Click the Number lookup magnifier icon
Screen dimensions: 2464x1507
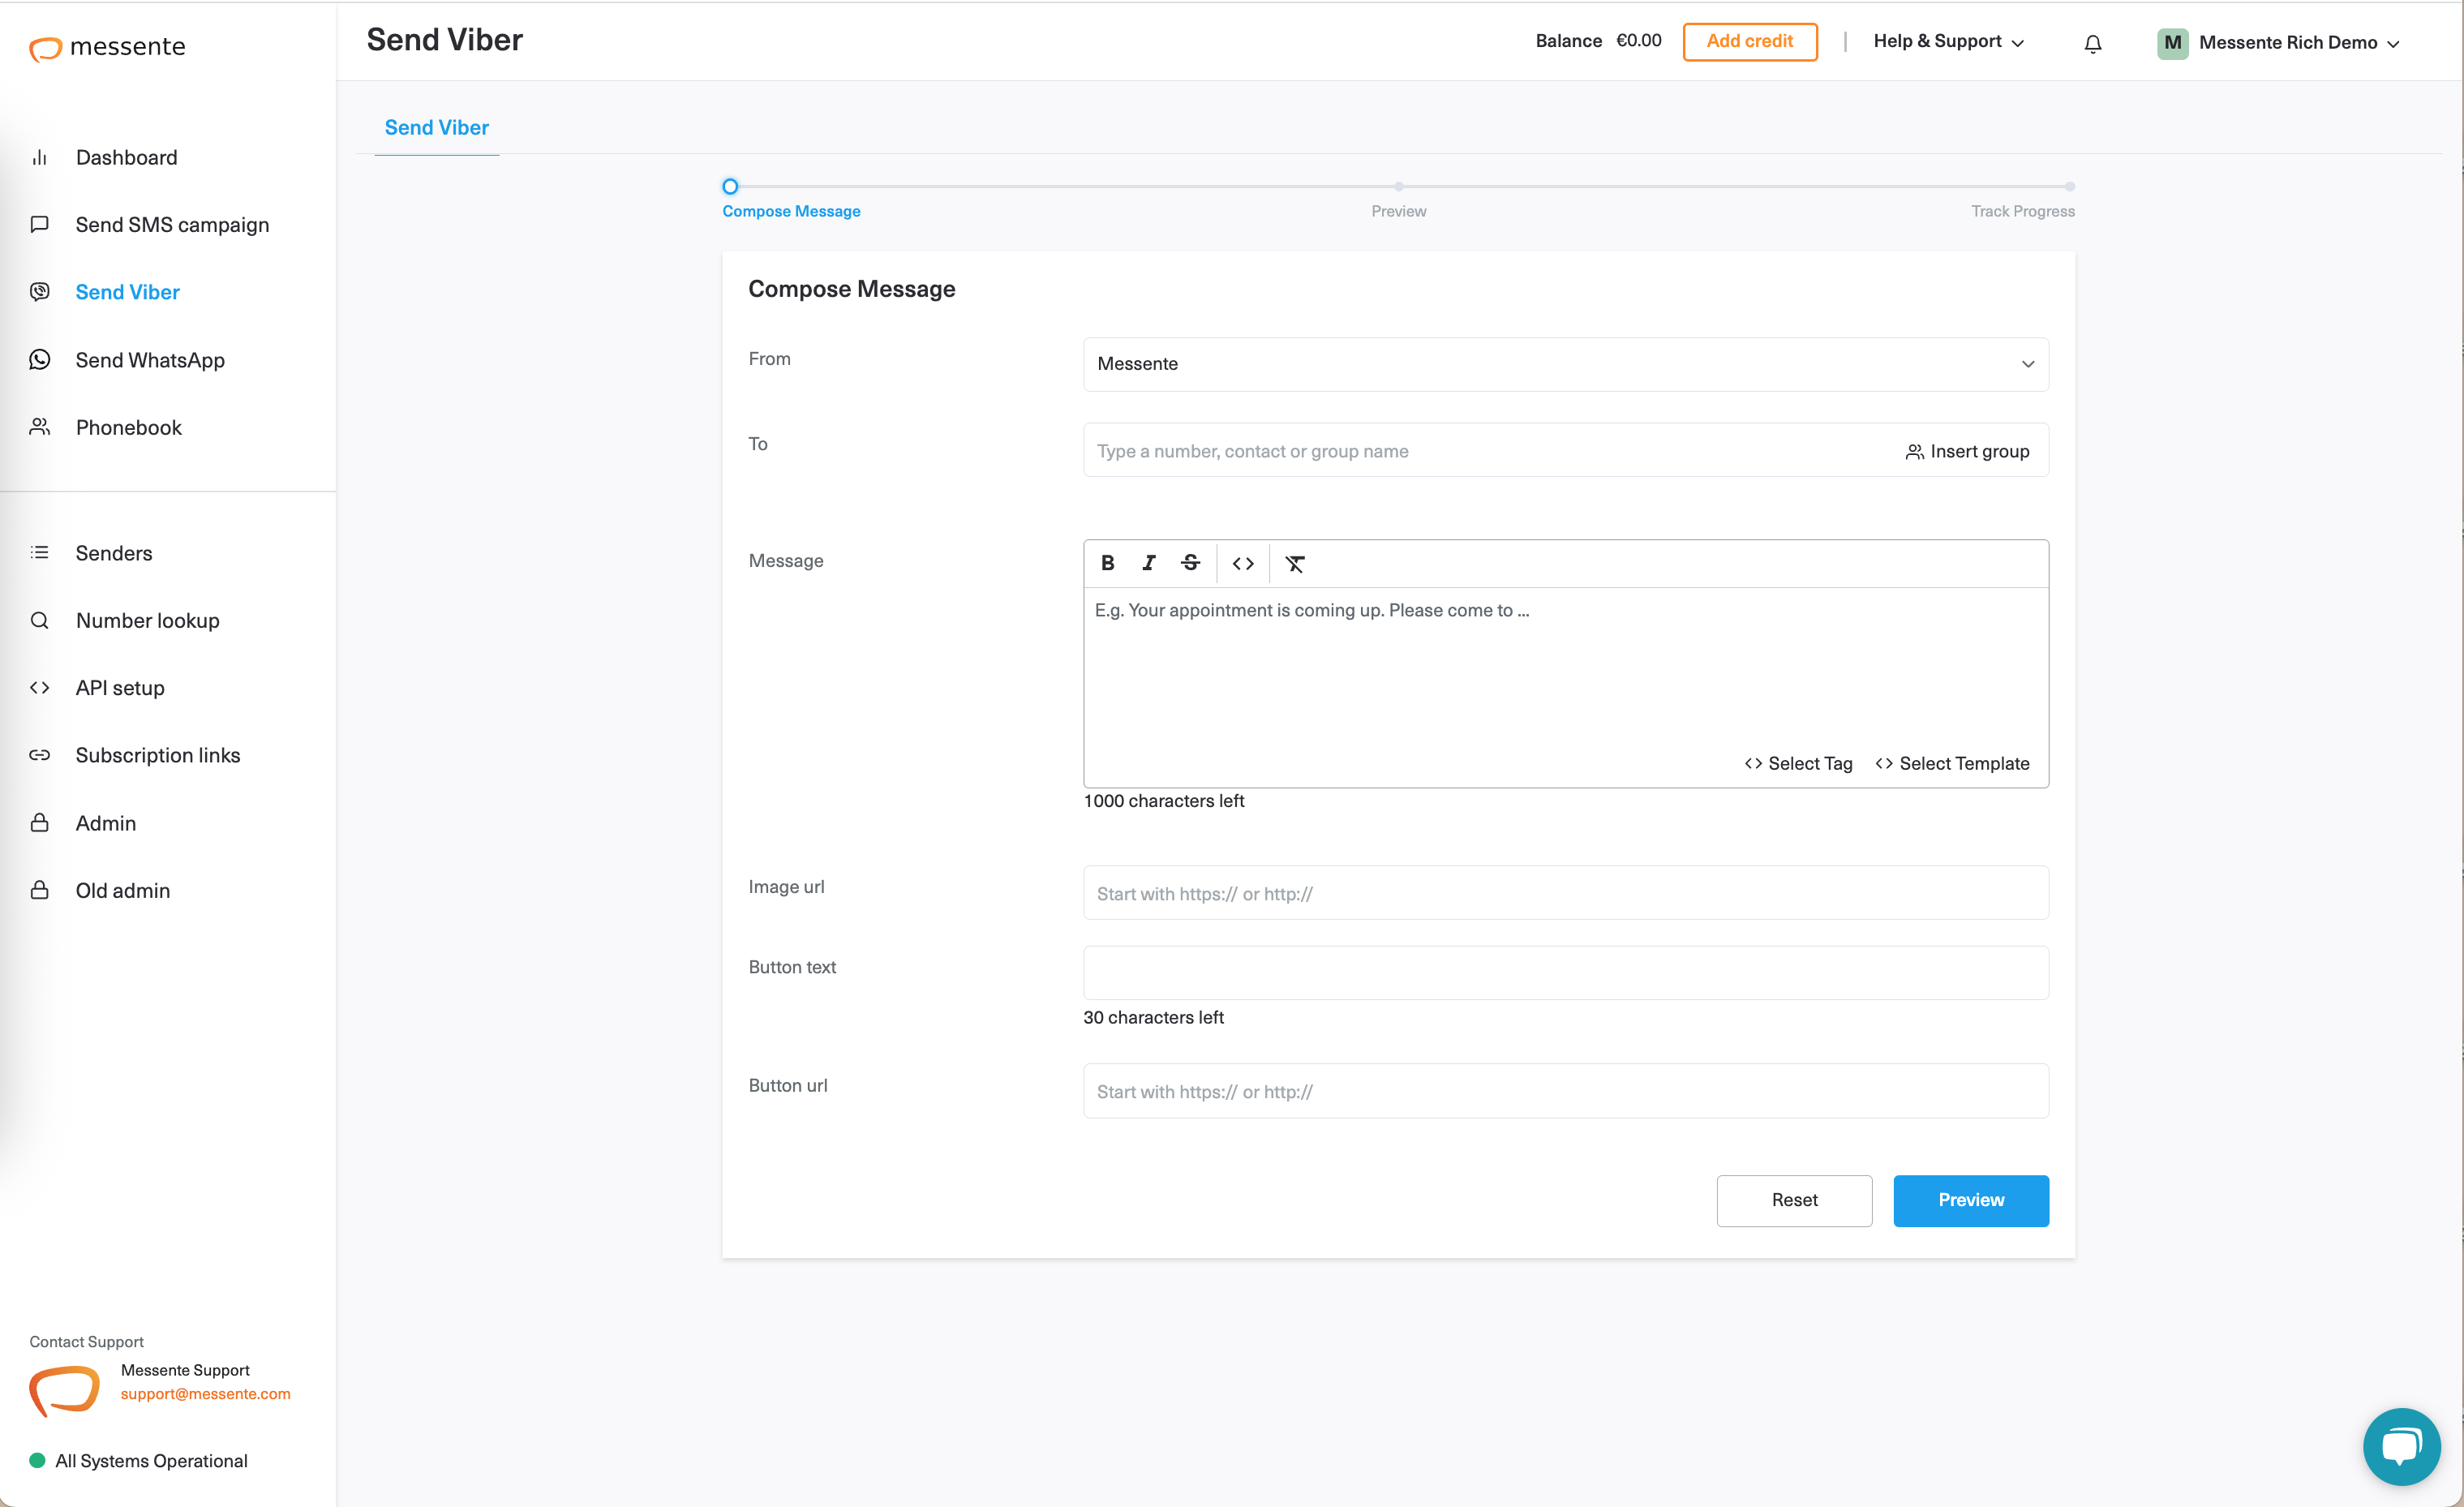tap(40, 620)
